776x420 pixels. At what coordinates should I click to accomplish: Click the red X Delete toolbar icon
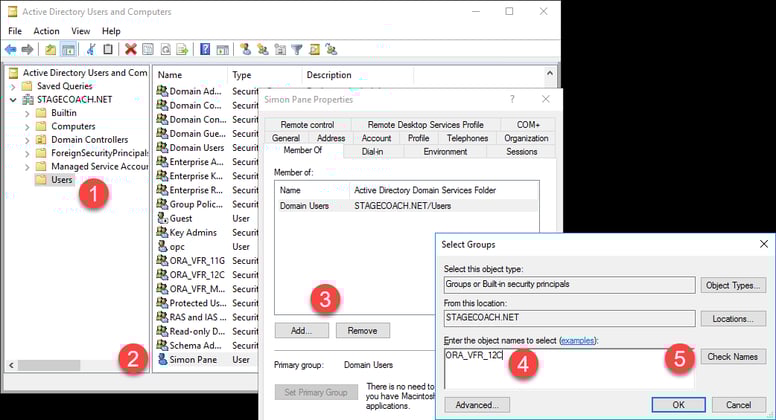tap(130, 49)
